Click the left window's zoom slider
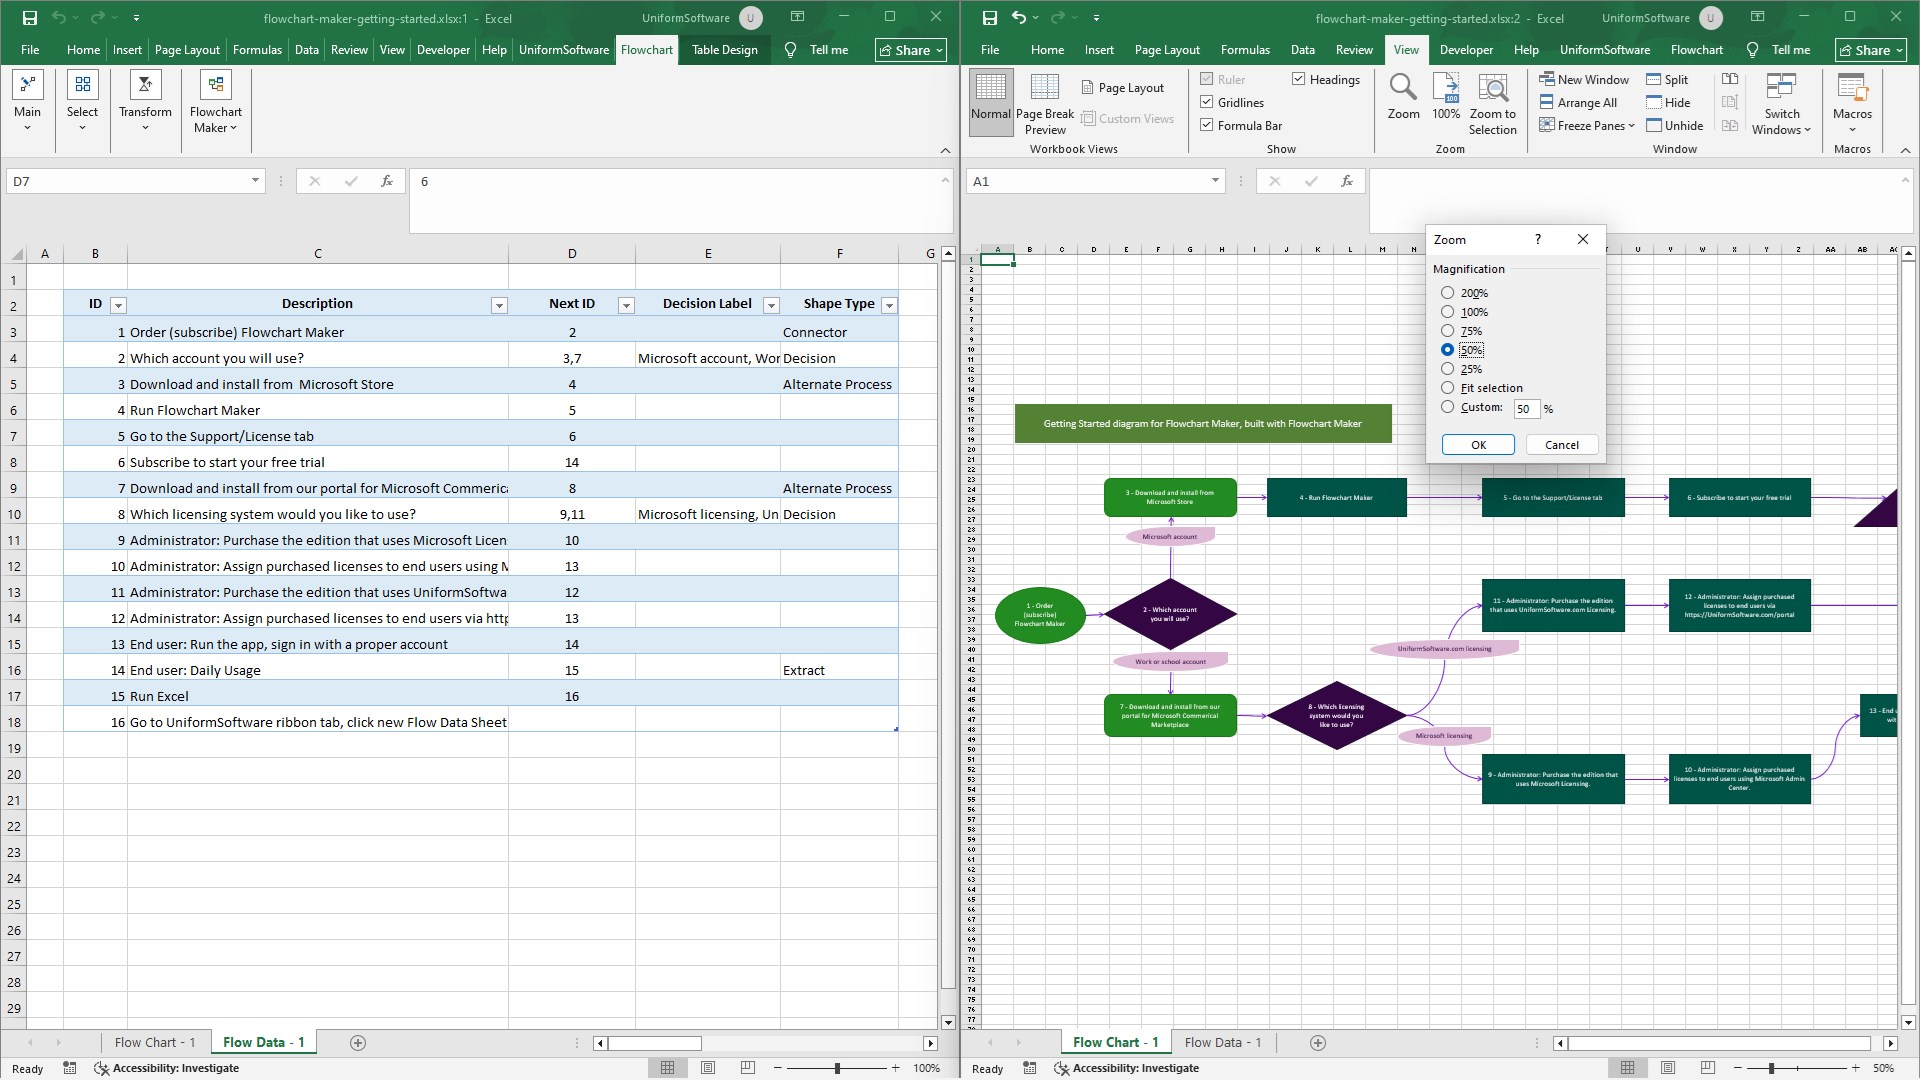 837,1068
